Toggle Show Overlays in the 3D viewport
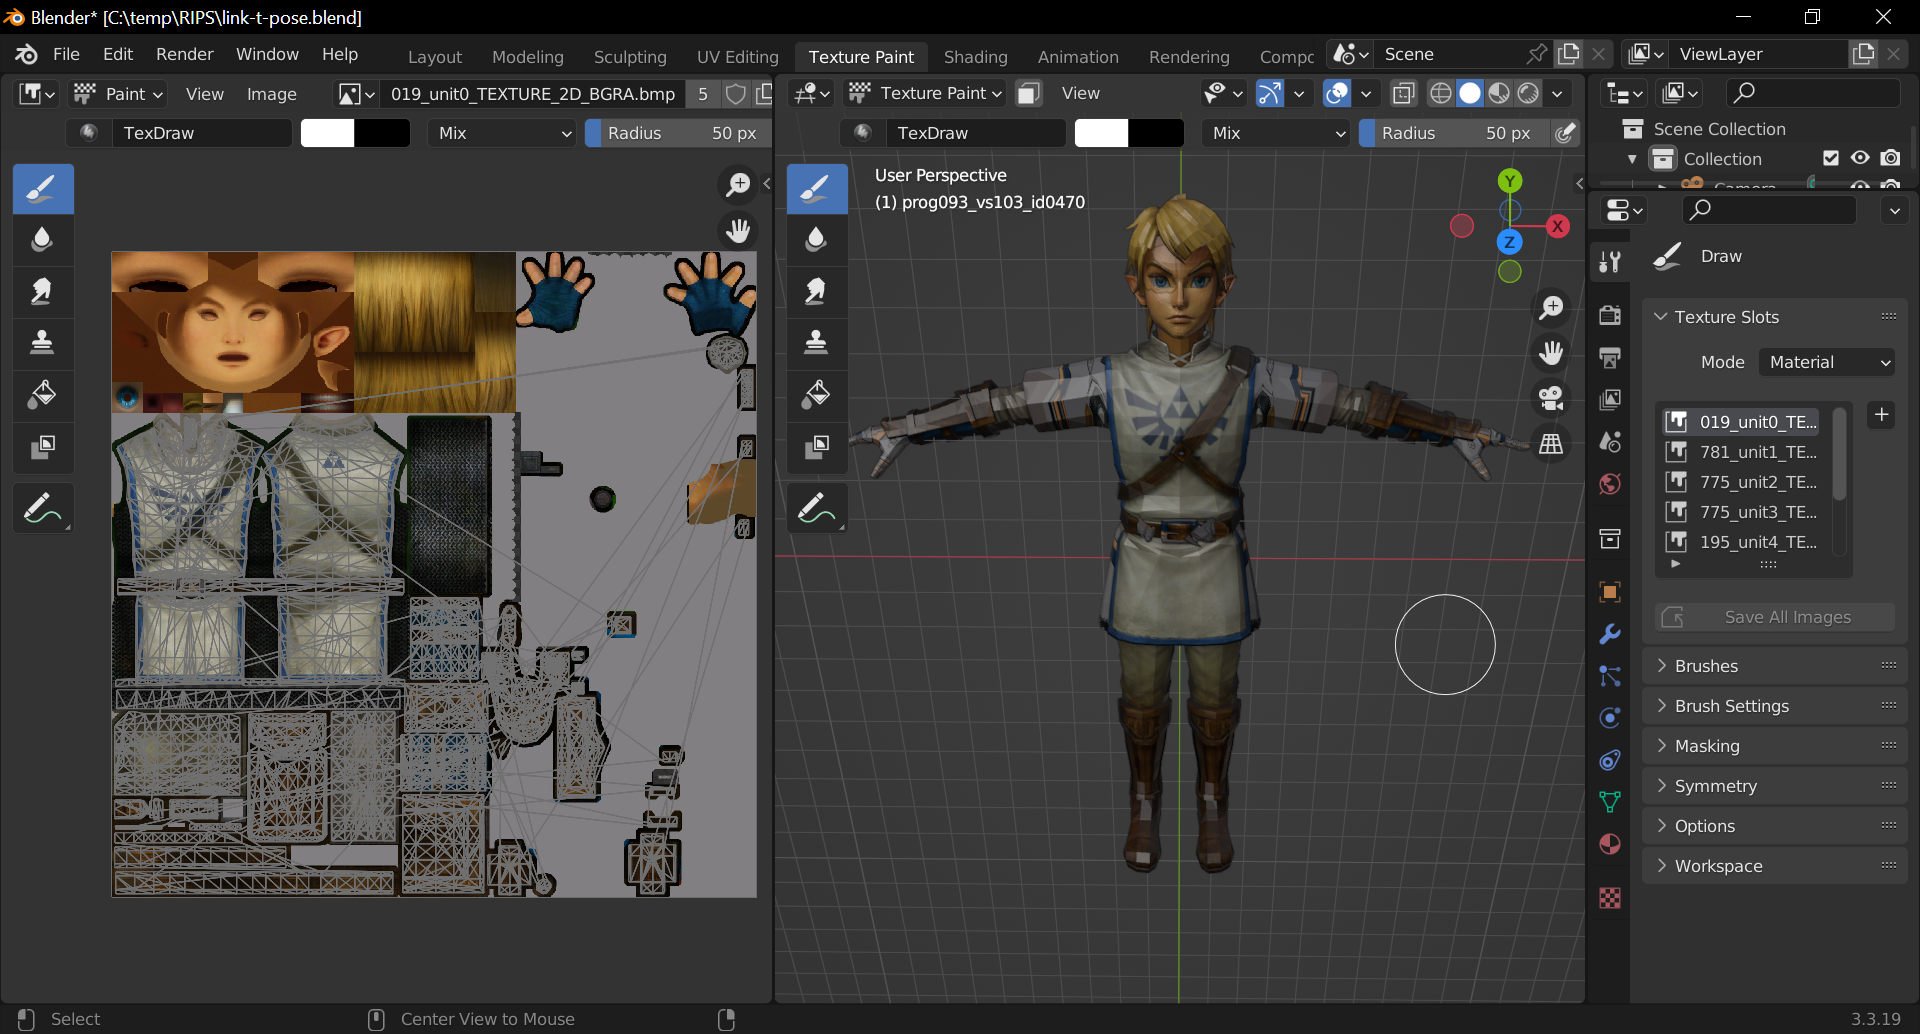 pyautogui.click(x=1337, y=93)
